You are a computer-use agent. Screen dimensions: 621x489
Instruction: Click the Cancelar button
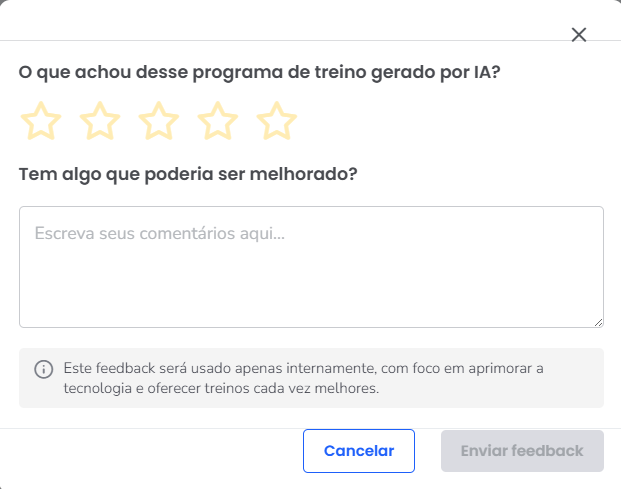click(x=359, y=451)
